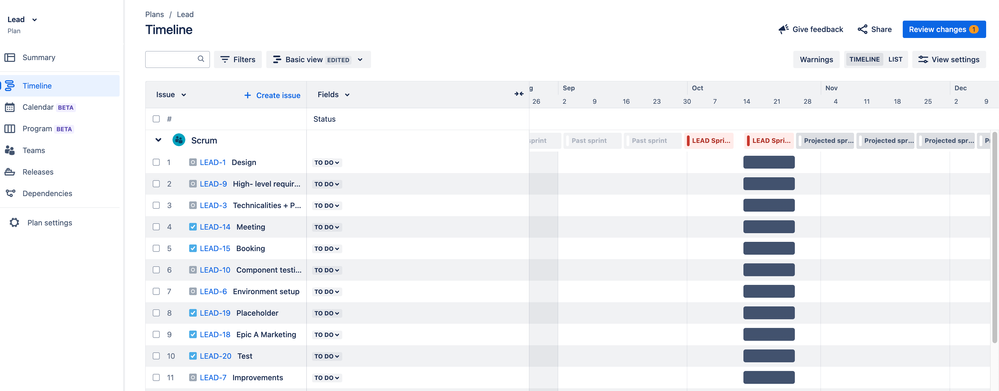
Task: Click the Share icon button
Action: (863, 29)
